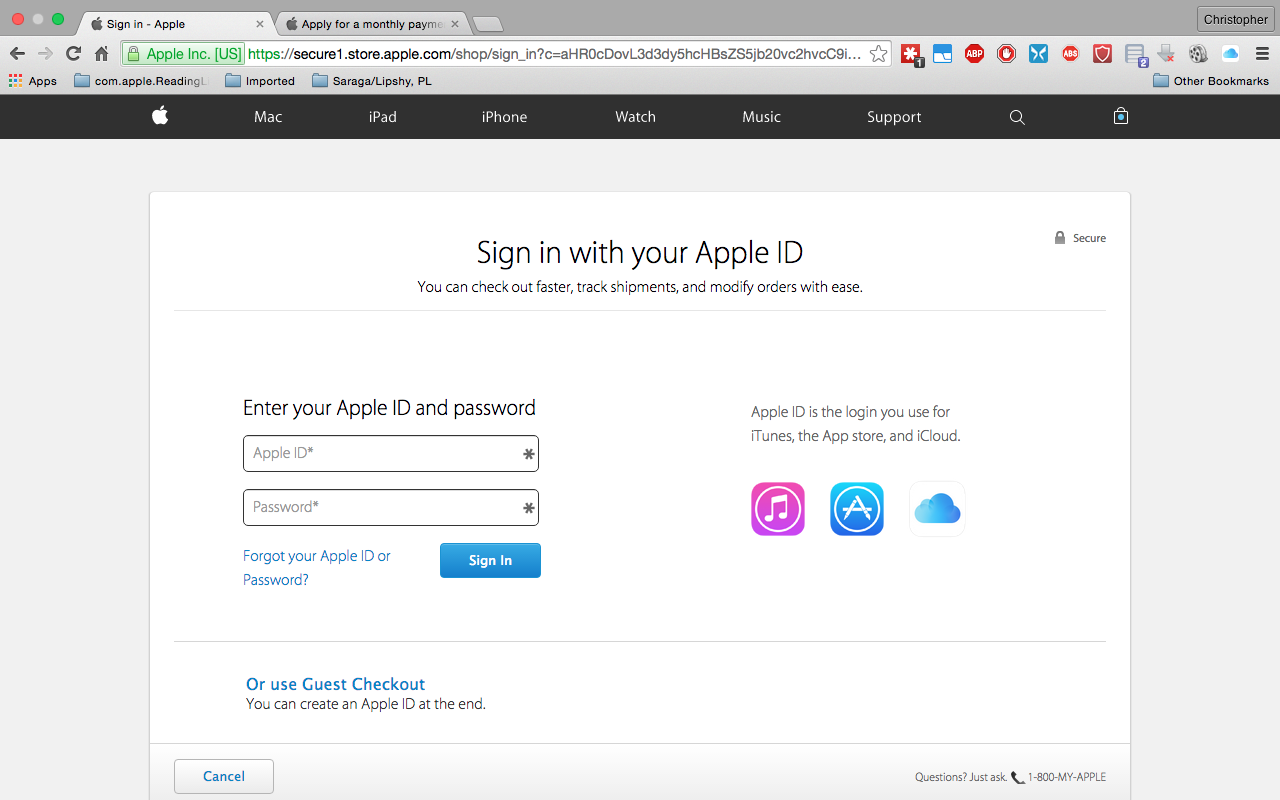
Task: Click the browser home icon
Action: [101, 54]
